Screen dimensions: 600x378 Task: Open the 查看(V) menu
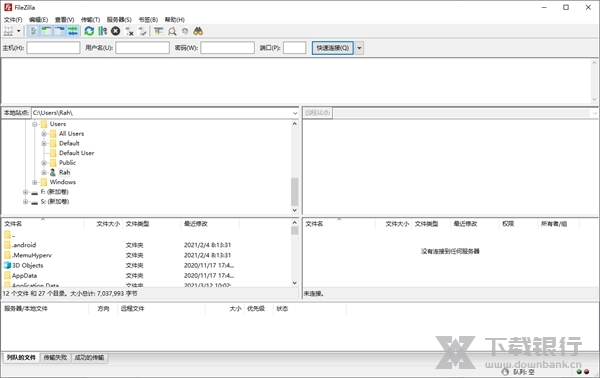coord(64,20)
